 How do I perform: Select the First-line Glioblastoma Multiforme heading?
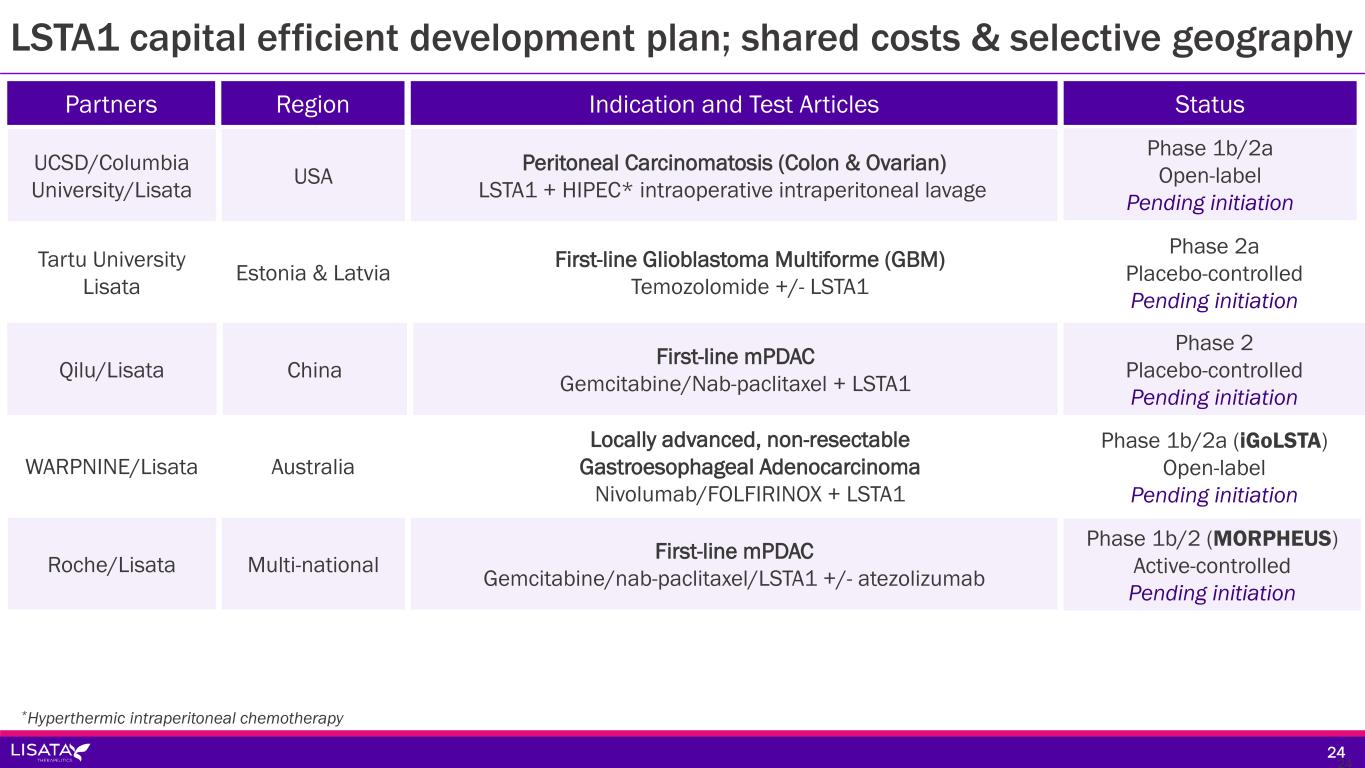point(749,260)
